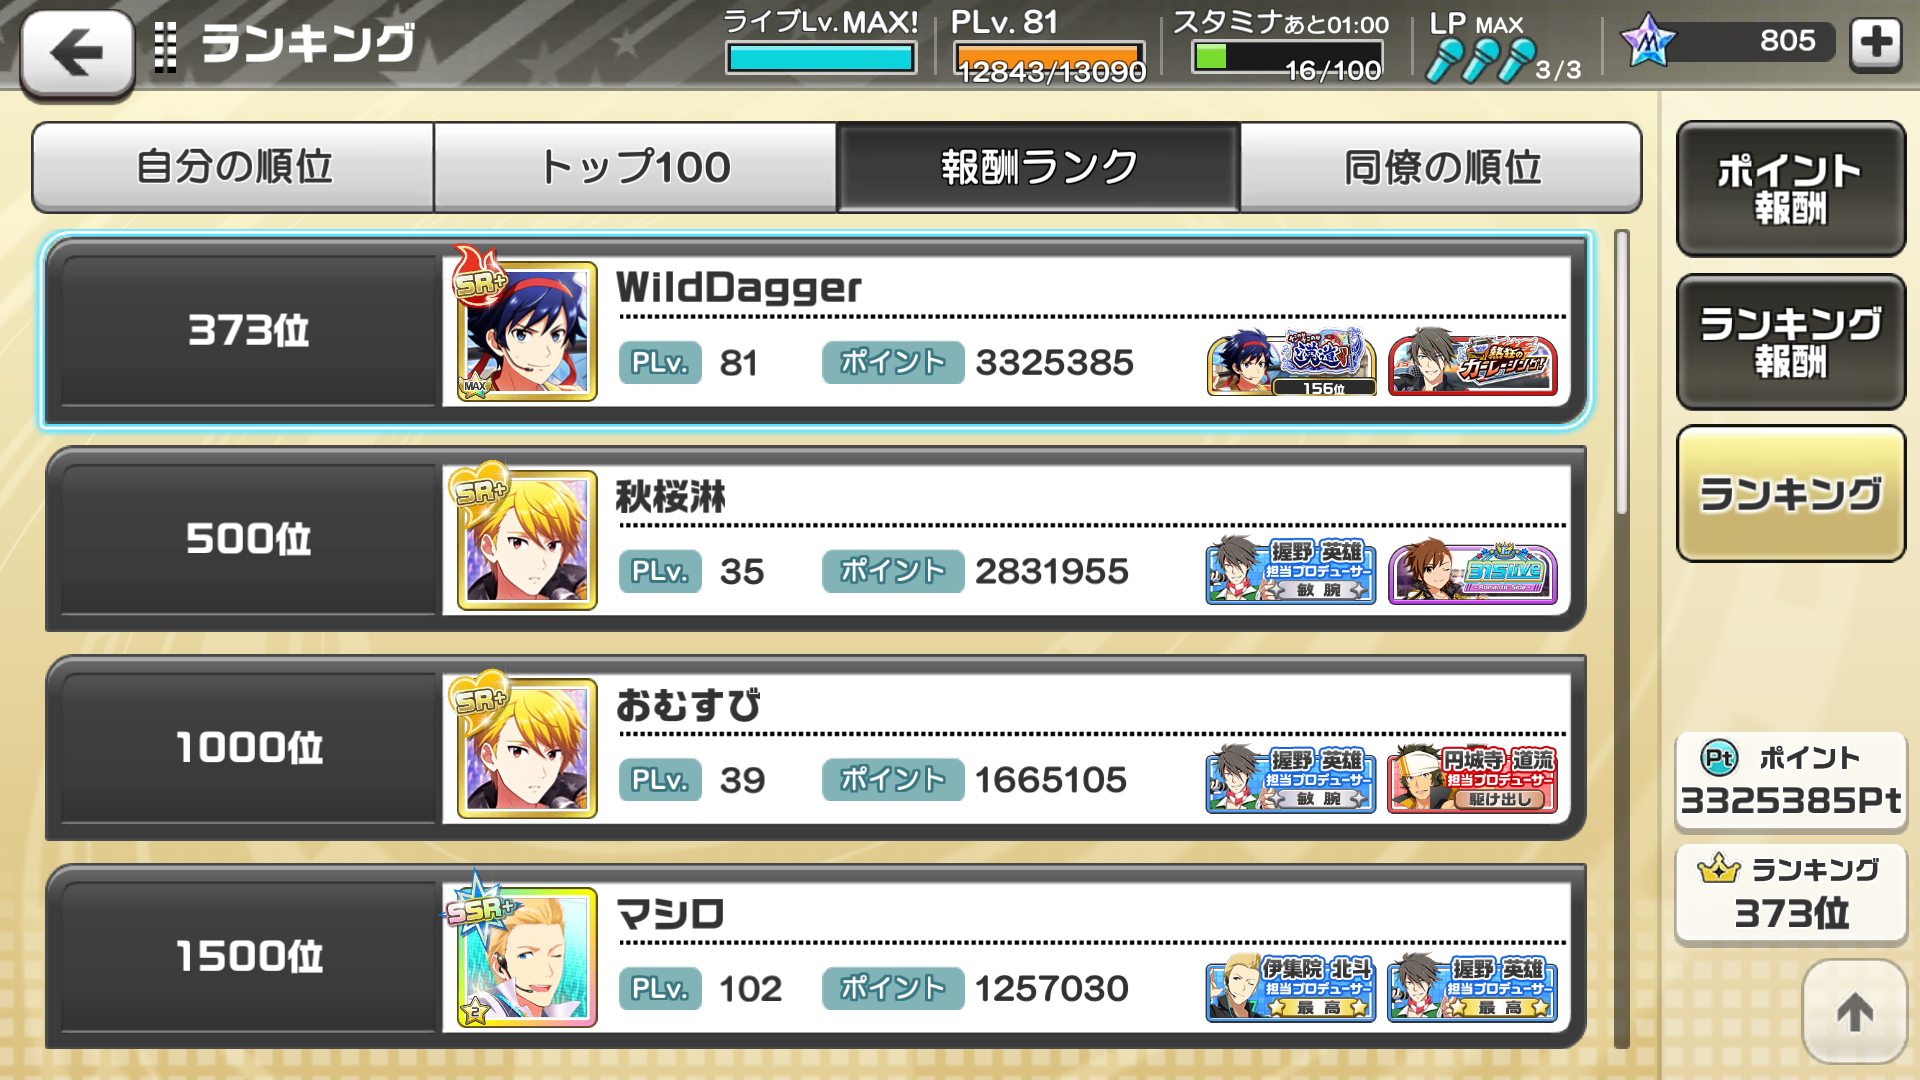Viewport: 1920px width, 1080px height.
Task: Click the ranking list scrollbar
Action: pyautogui.click(x=1621, y=640)
